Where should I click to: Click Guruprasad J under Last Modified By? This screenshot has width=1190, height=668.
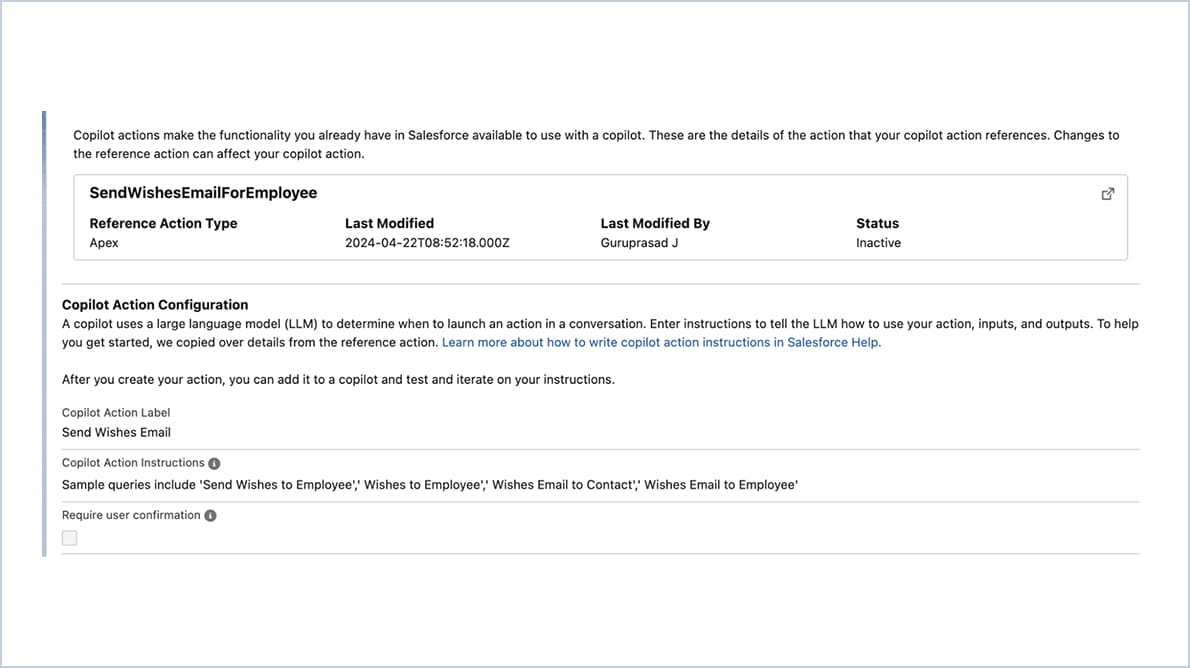tap(642, 242)
